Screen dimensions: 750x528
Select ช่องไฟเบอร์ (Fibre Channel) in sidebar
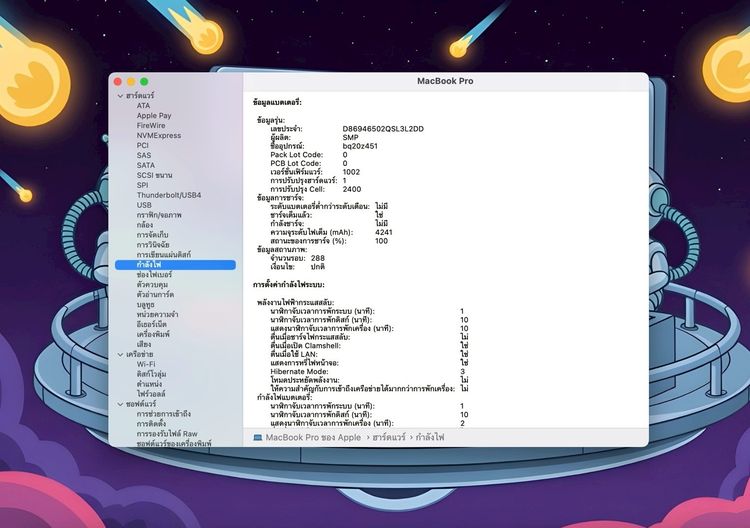click(x=154, y=275)
